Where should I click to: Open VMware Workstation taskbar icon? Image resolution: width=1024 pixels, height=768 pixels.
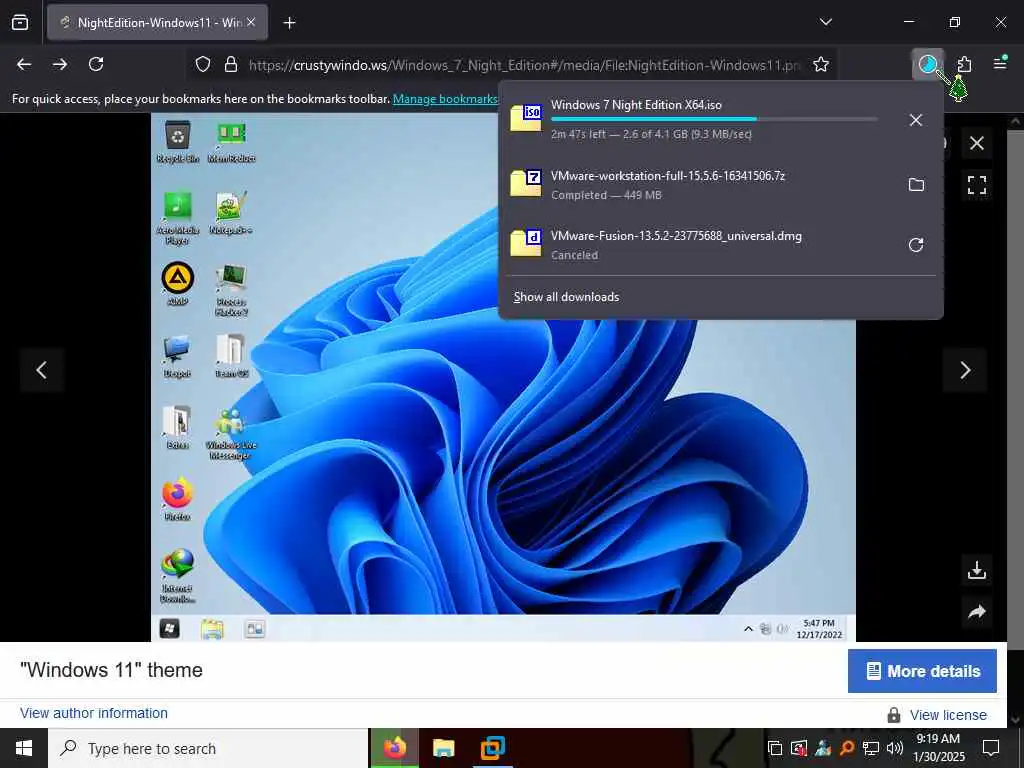pos(492,748)
